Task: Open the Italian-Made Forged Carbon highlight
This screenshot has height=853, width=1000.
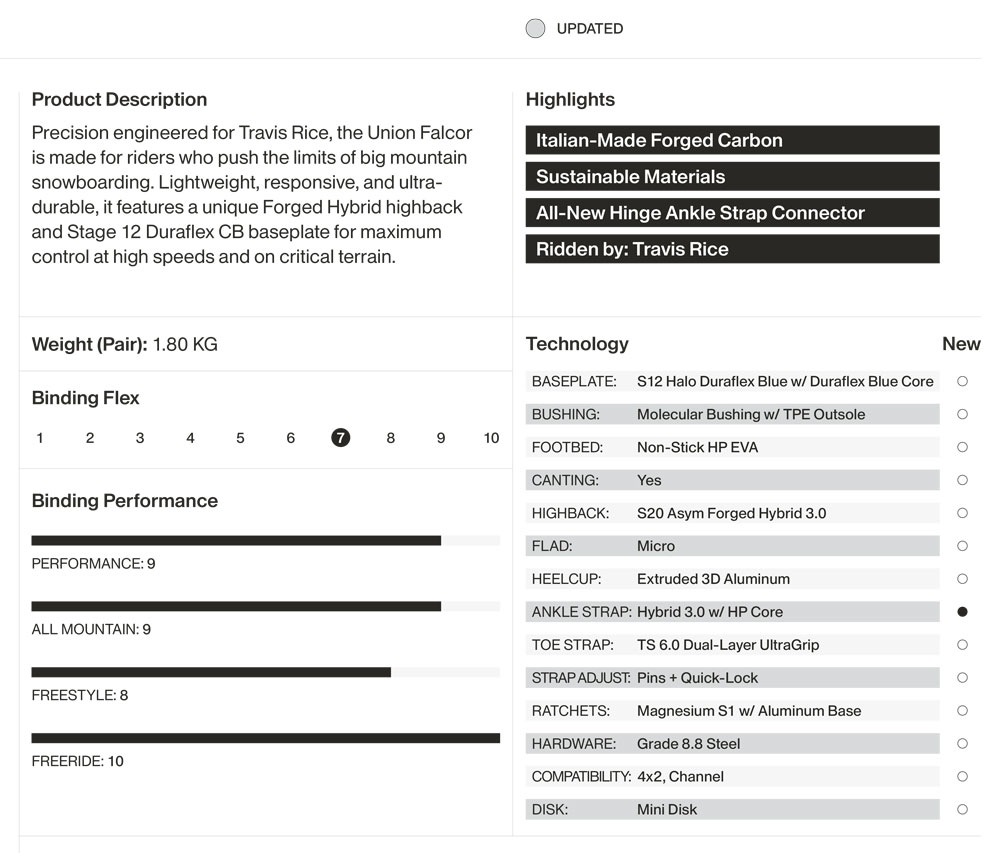Action: 732,140
